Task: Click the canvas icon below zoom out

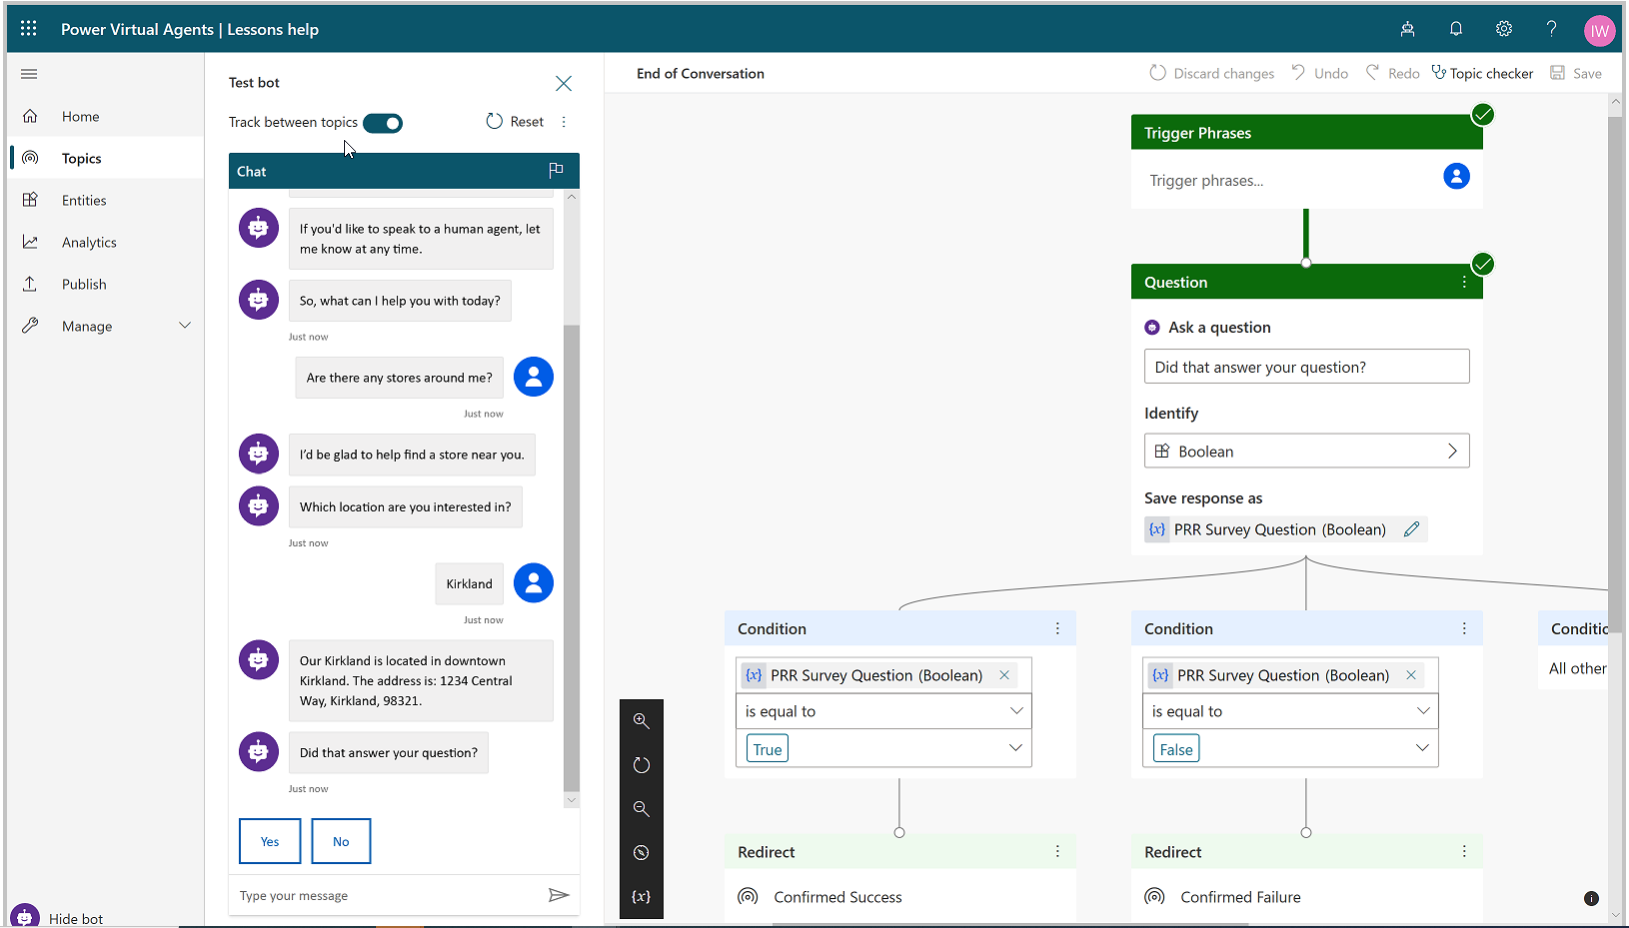Action: (641, 852)
